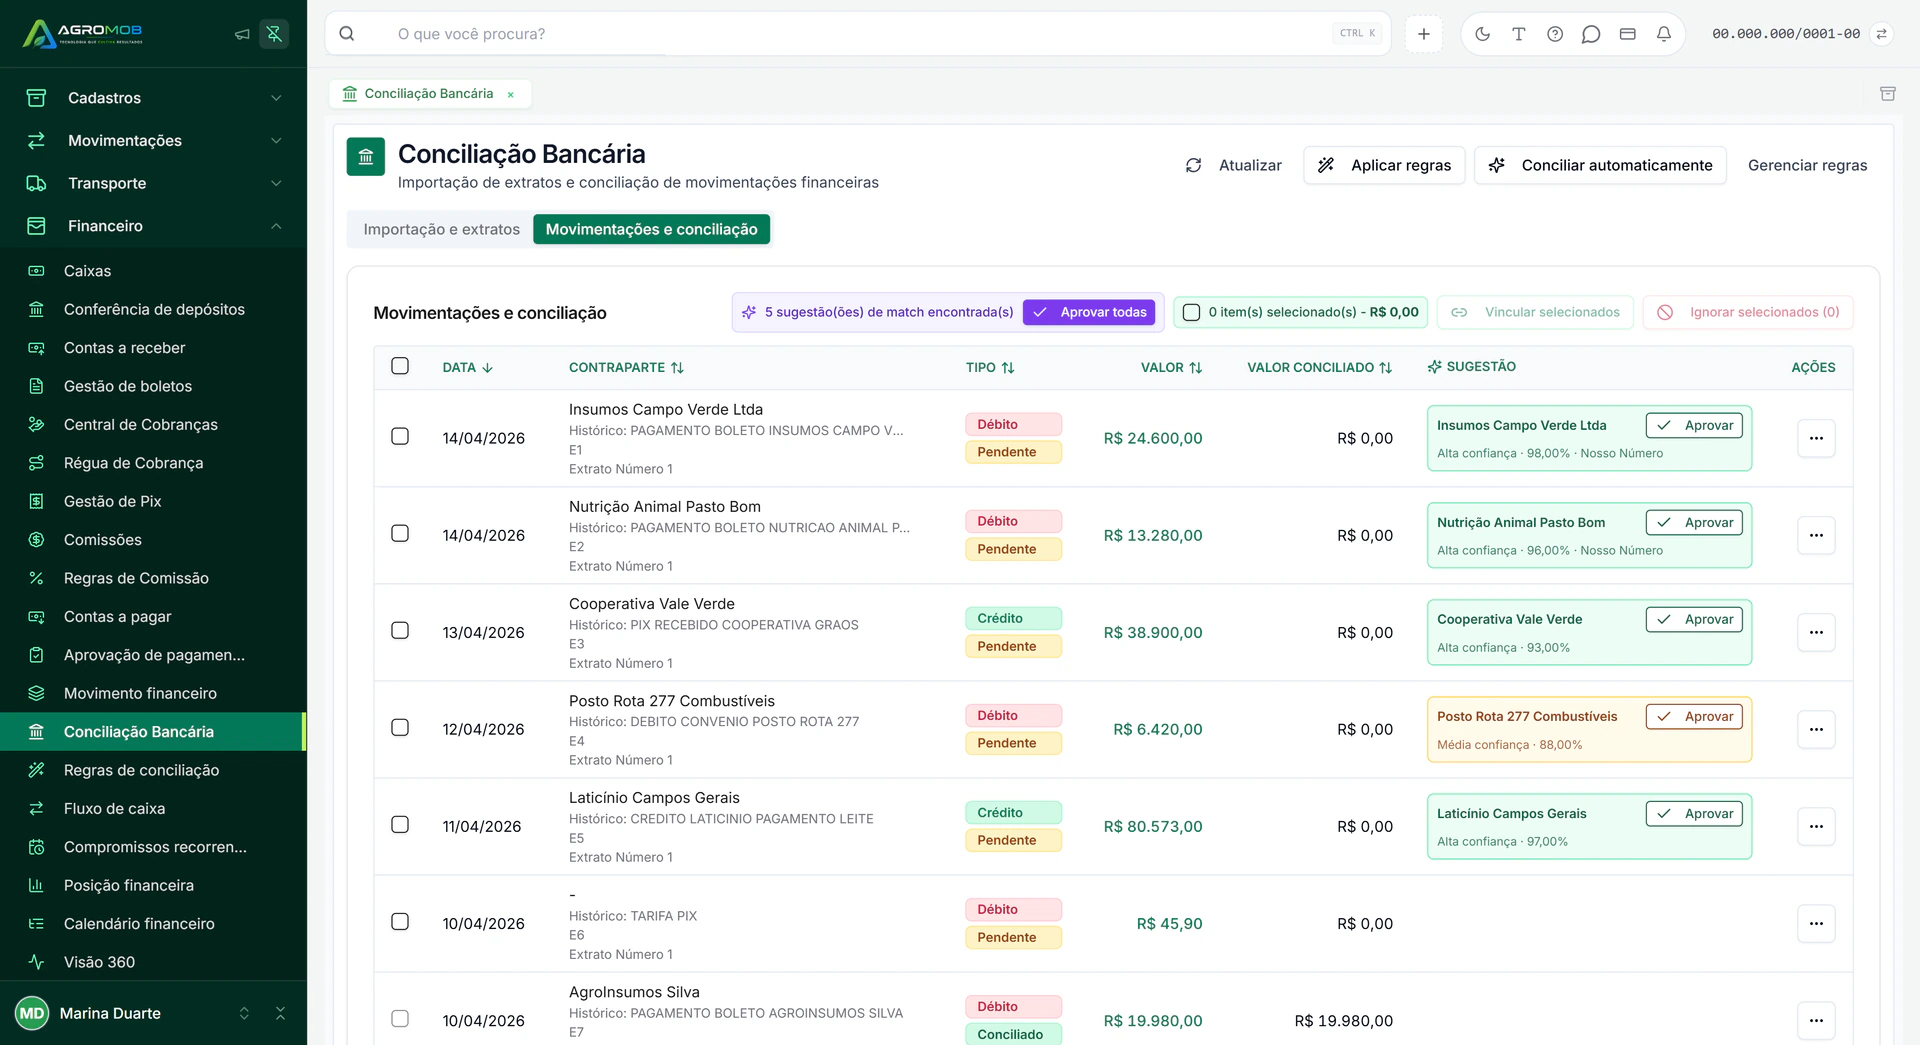
Task: Open Gerenciar regras
Action: click(1807, 165)
